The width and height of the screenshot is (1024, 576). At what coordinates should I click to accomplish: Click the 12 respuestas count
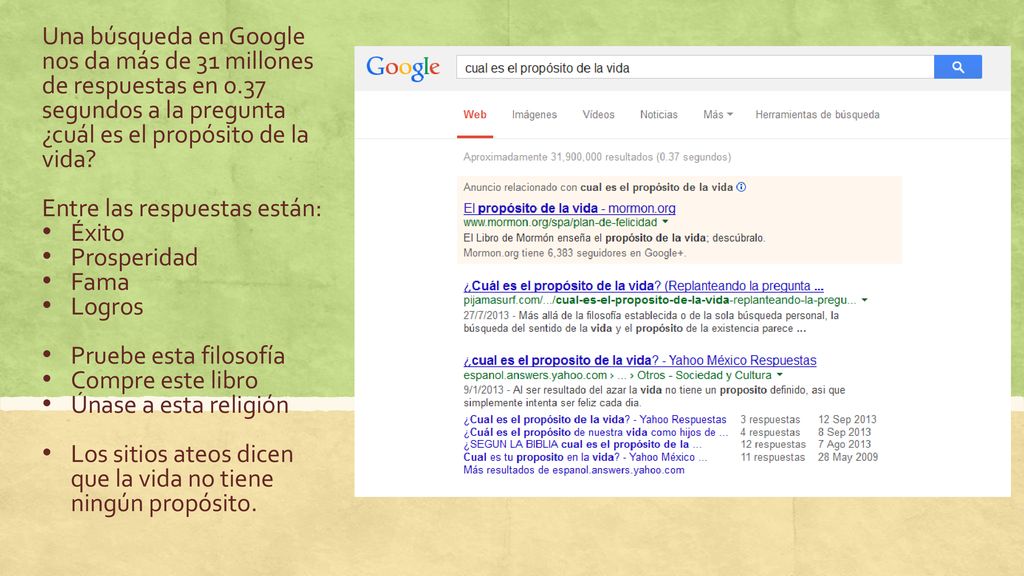(773, 445)
